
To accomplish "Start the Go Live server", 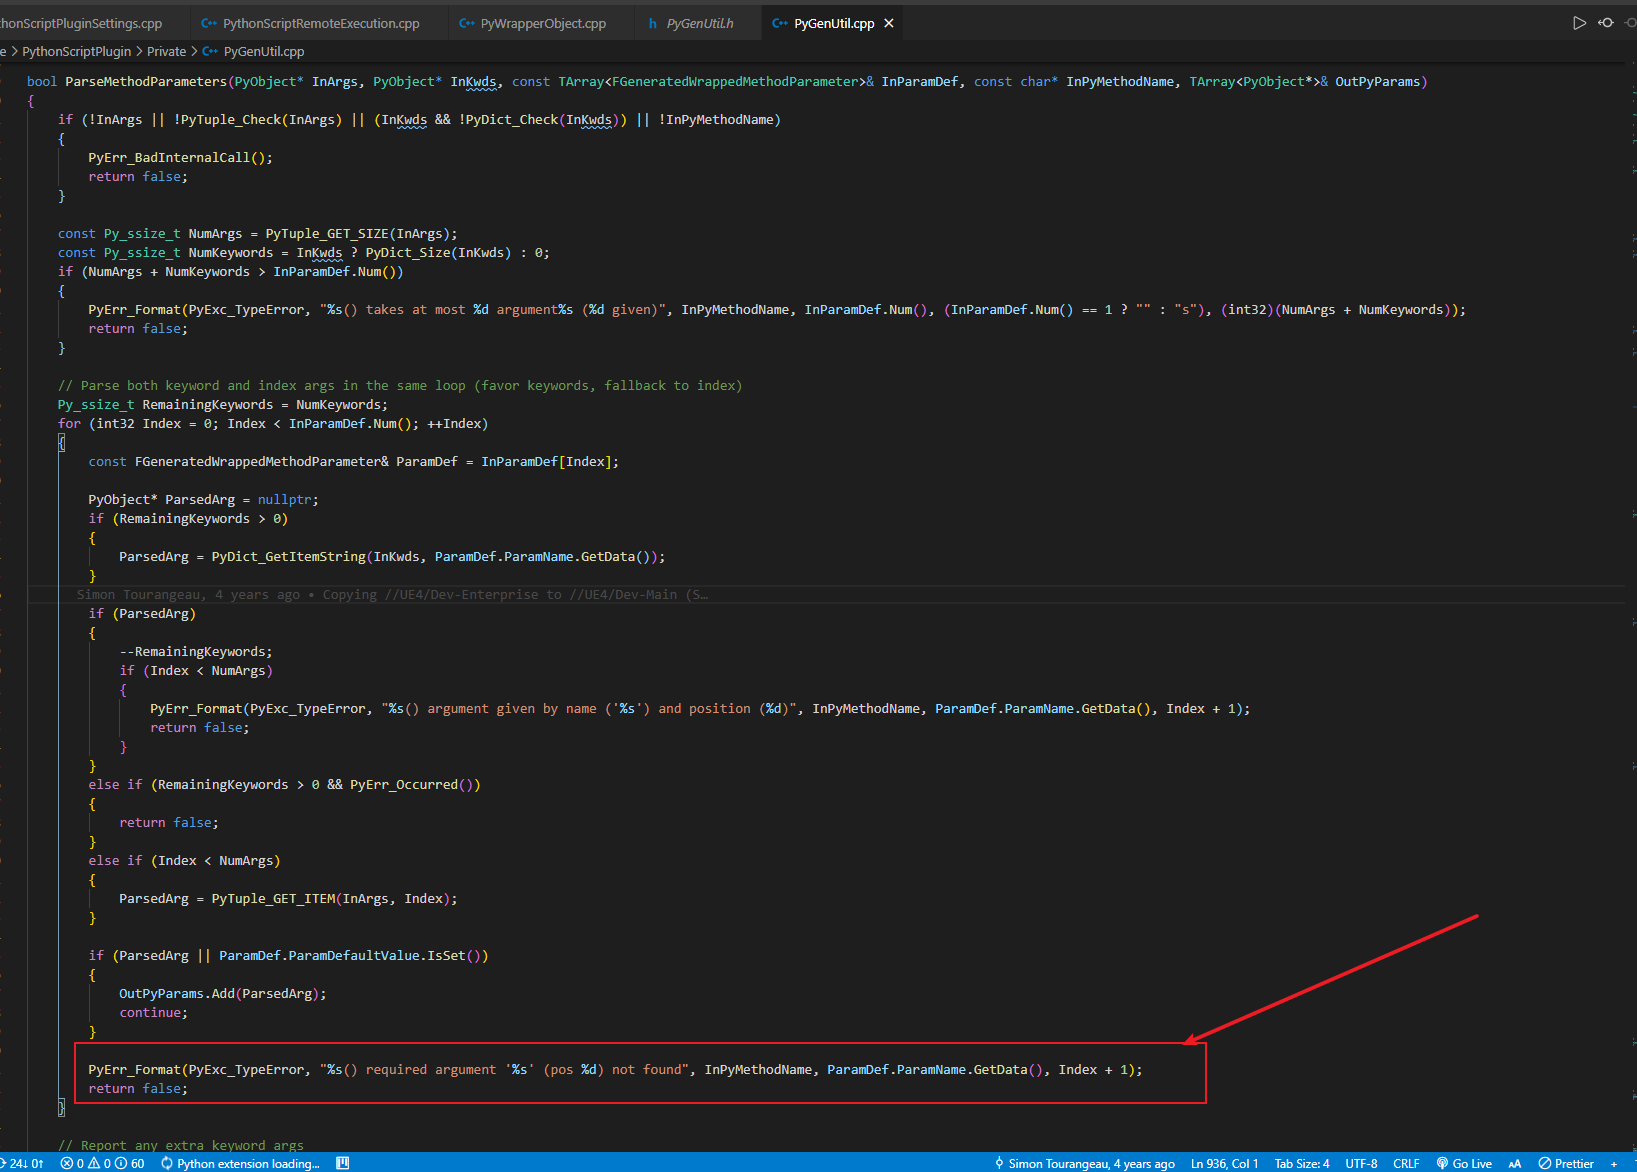I will pos(1466,1163).
